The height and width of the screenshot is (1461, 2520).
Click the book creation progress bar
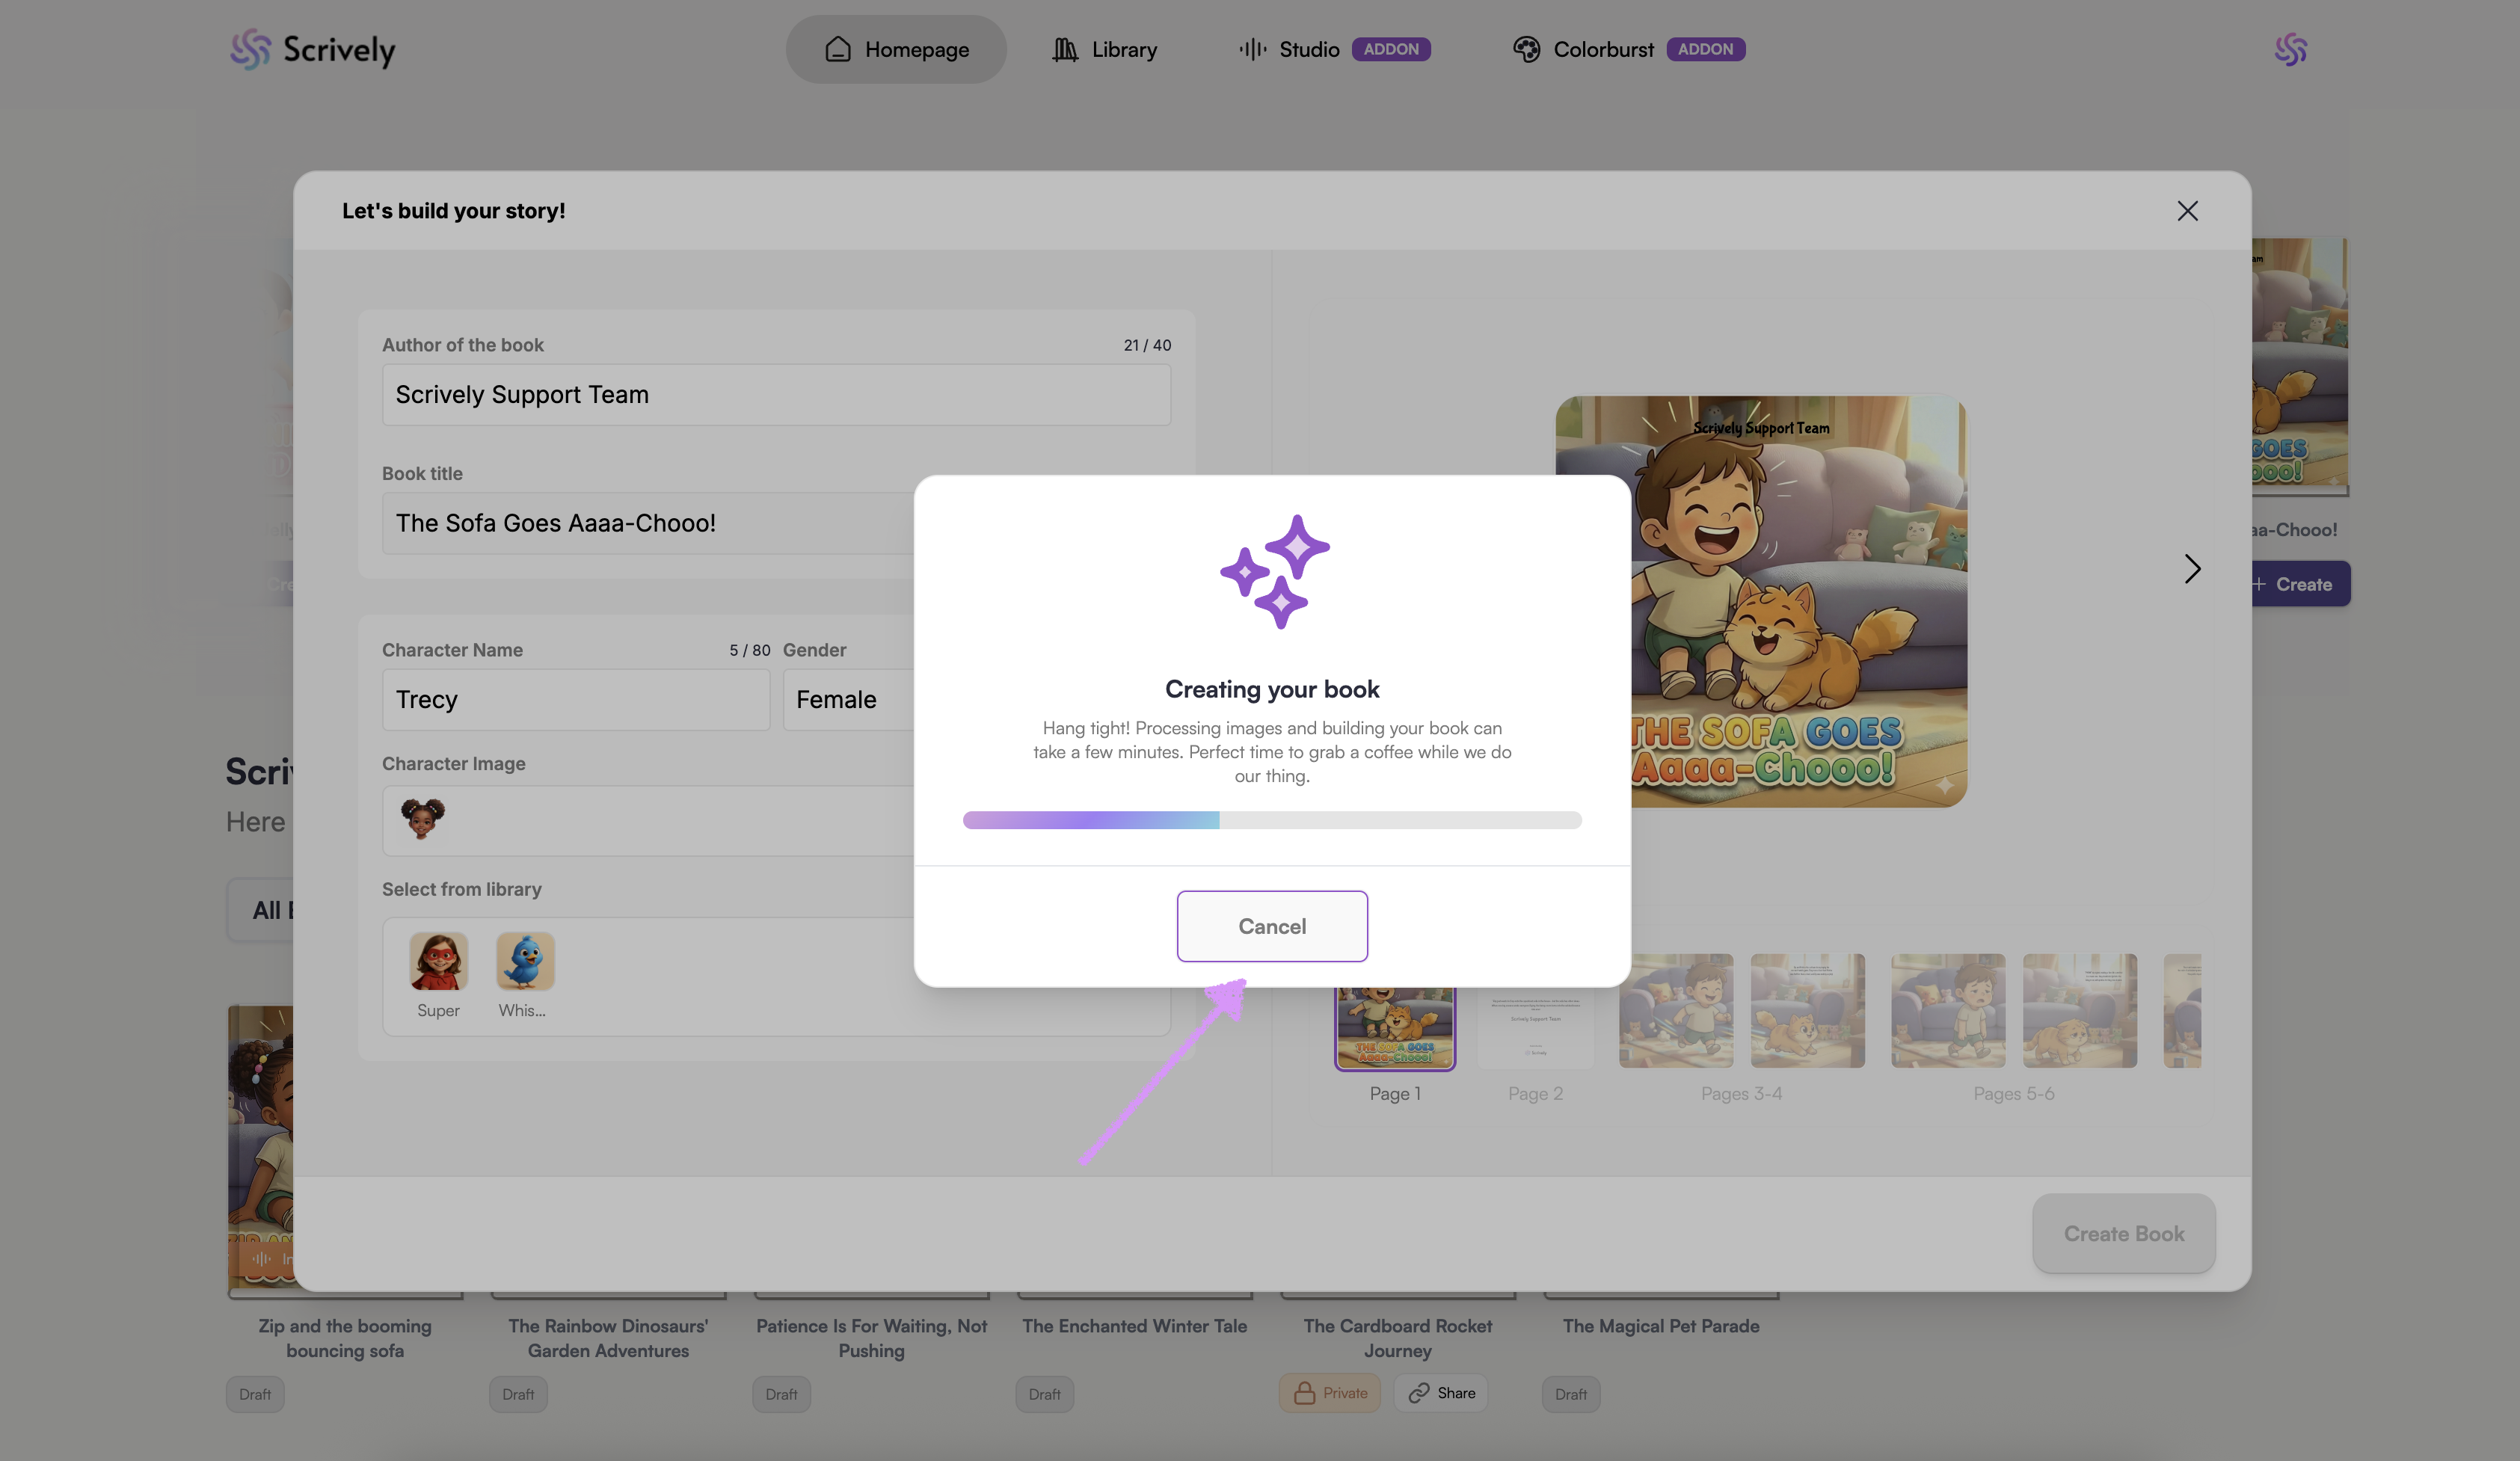1271,820
